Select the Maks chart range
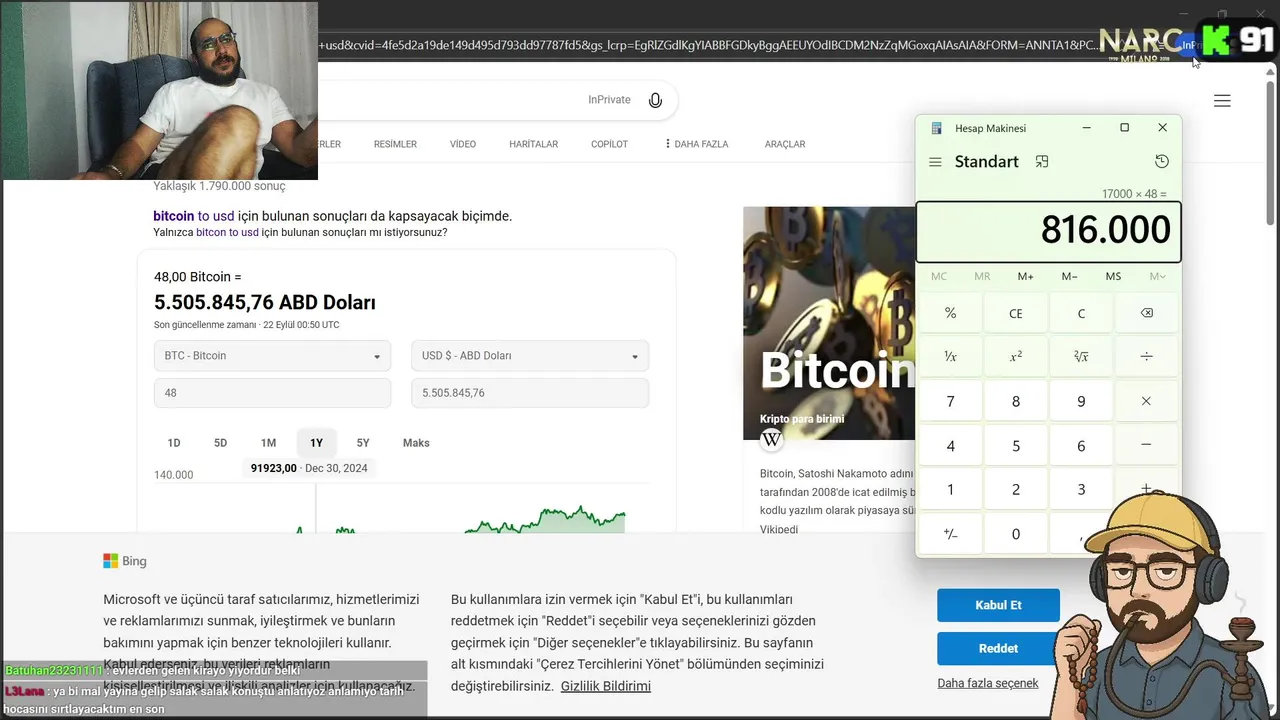 click(x=416, y=443)
